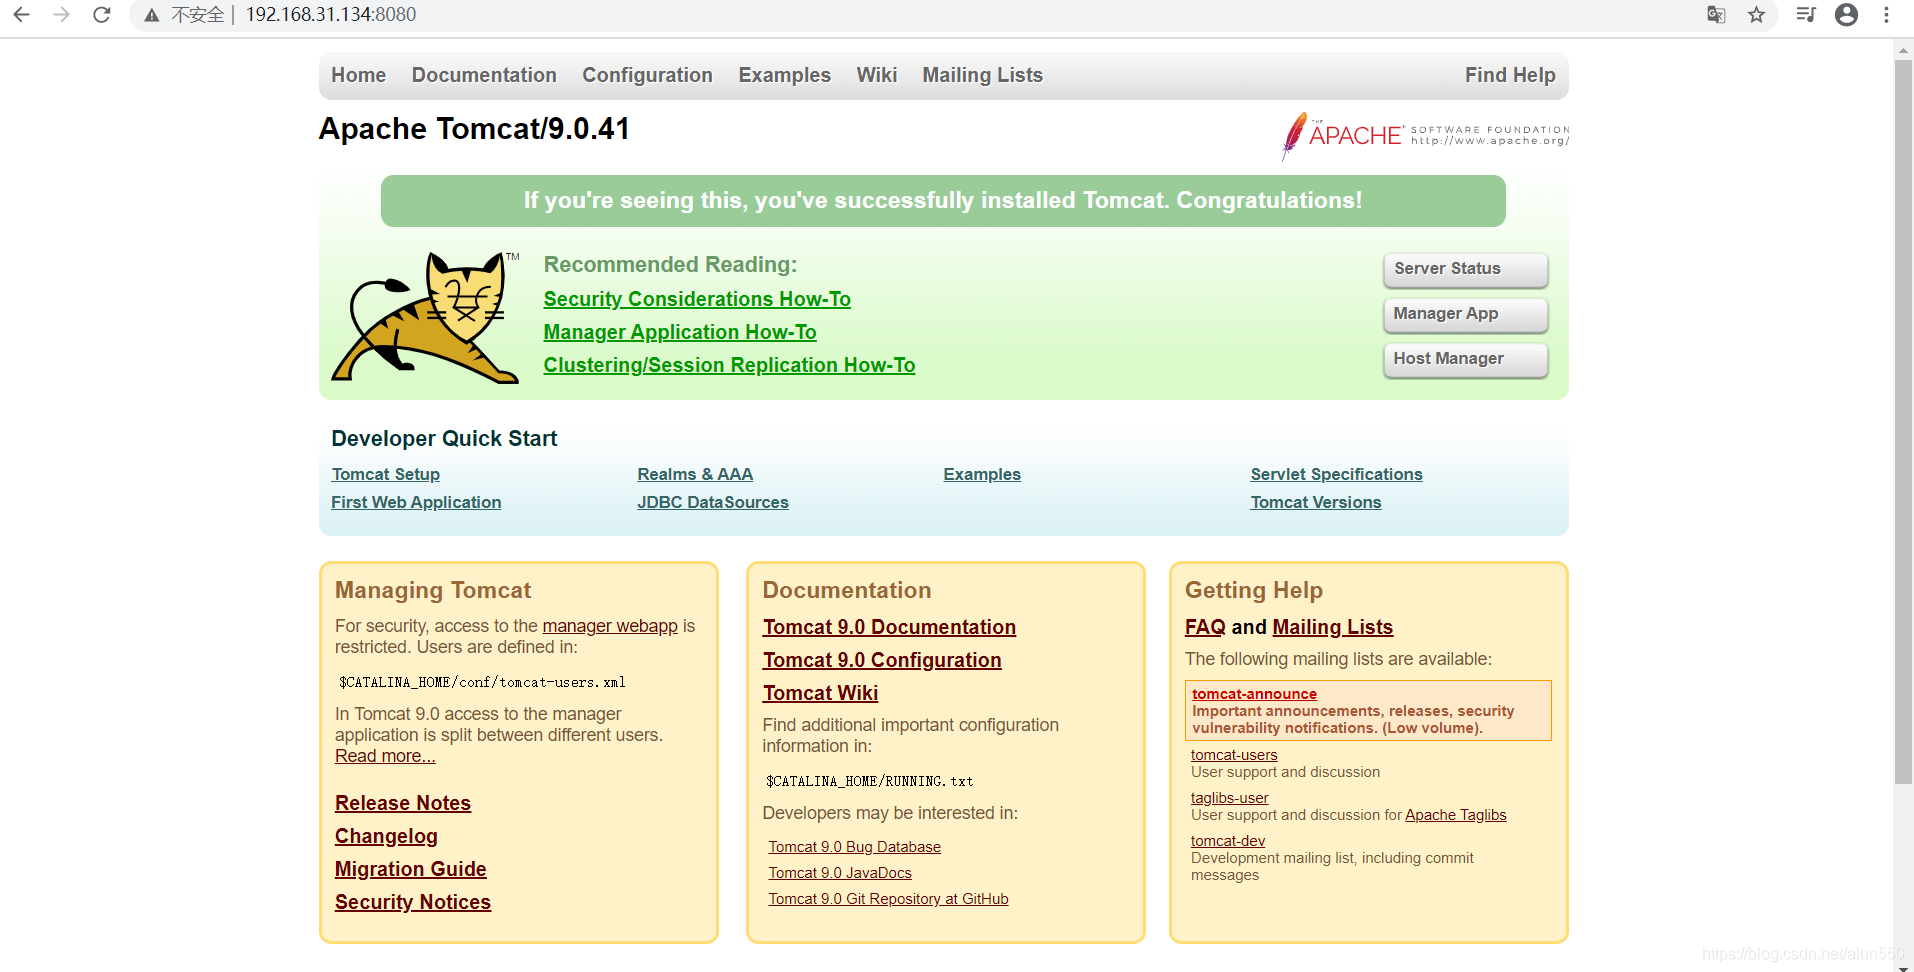Open the Release Notes link

403,803
